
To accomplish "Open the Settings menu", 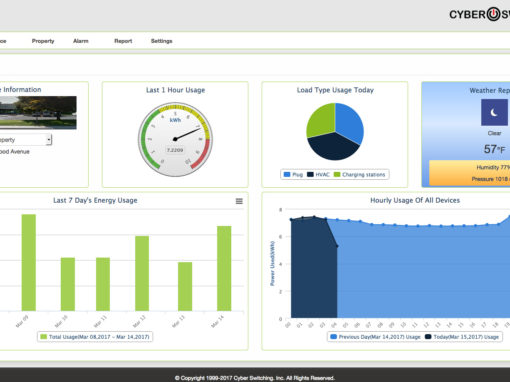I will 162,41.
